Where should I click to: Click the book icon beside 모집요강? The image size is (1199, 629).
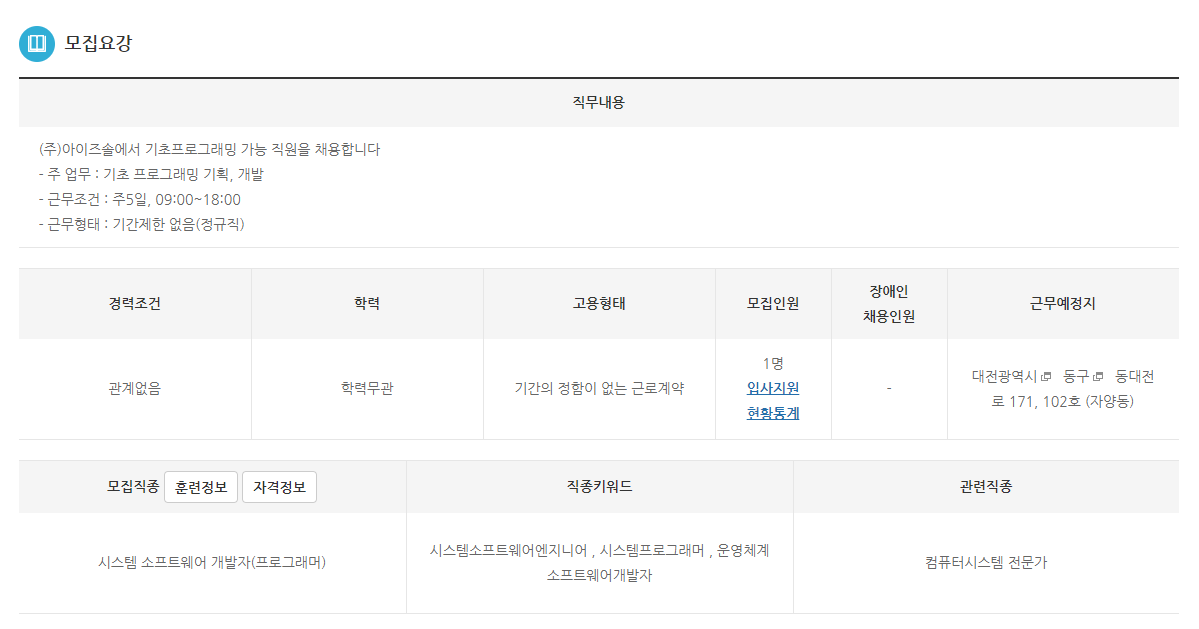point(37,44)
